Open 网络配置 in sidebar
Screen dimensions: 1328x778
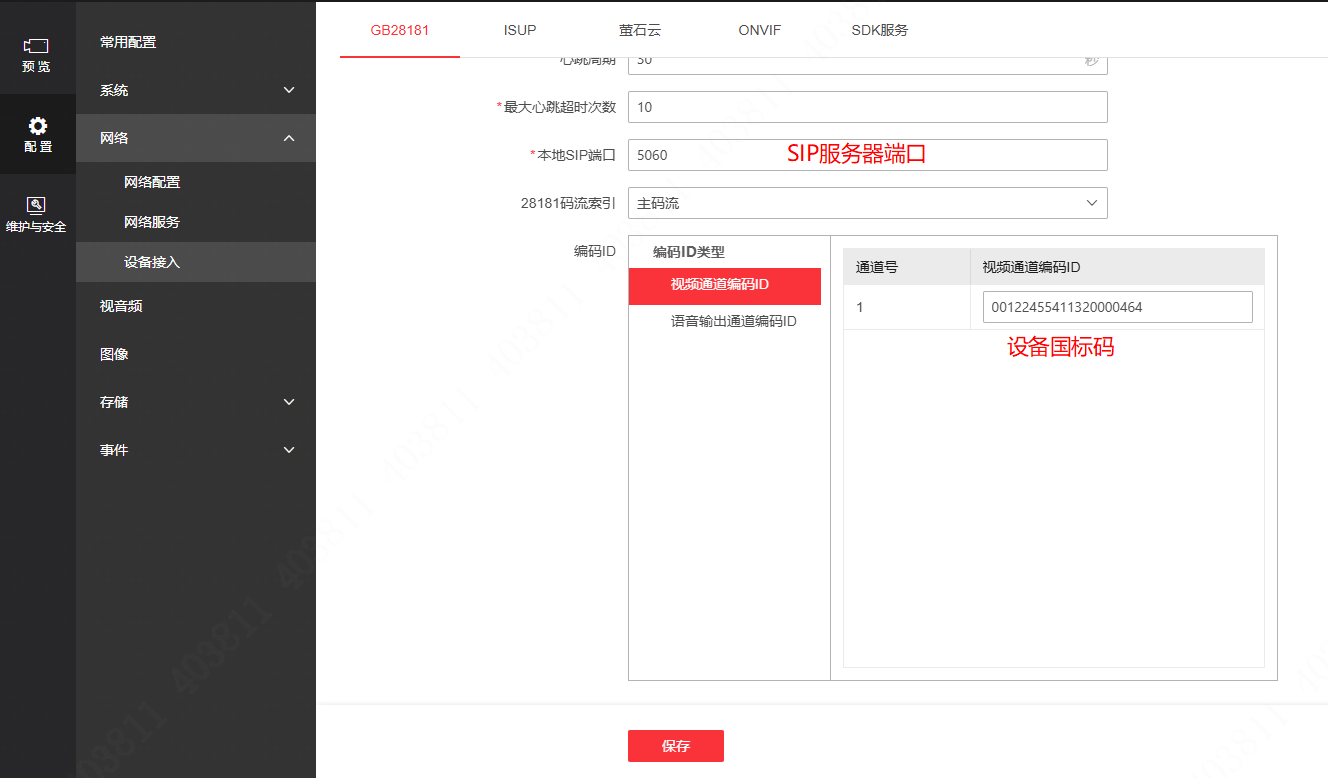[x=152, y=182]
